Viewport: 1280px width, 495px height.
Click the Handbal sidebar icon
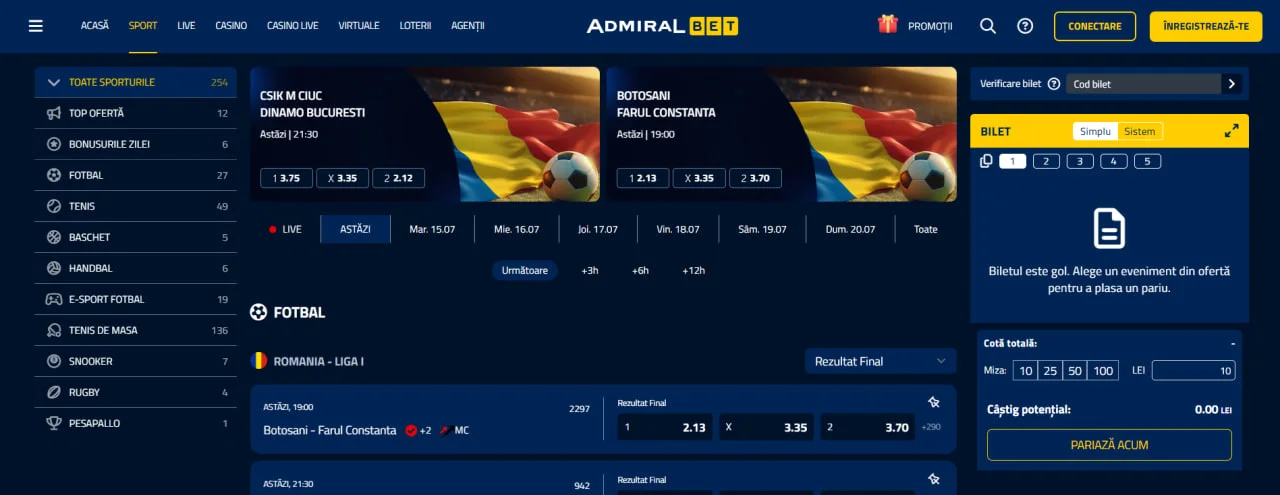(54, 268)
